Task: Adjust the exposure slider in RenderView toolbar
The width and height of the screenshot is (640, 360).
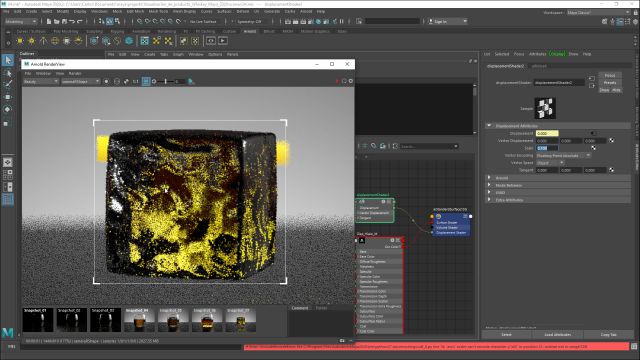Action: click(166, 82)
